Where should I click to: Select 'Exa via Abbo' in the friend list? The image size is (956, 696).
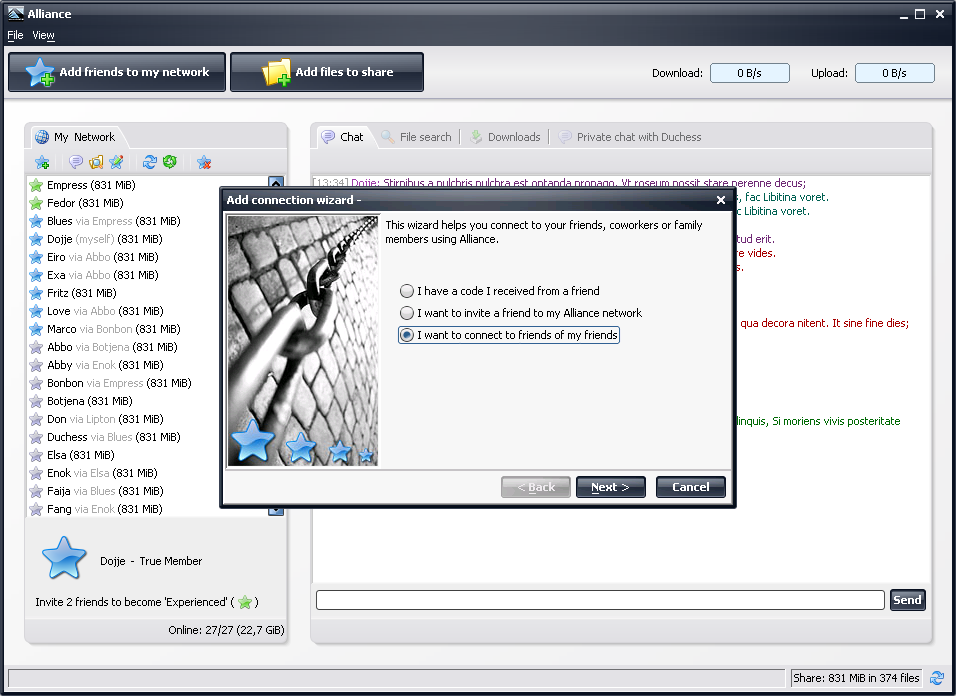point(102,275)
